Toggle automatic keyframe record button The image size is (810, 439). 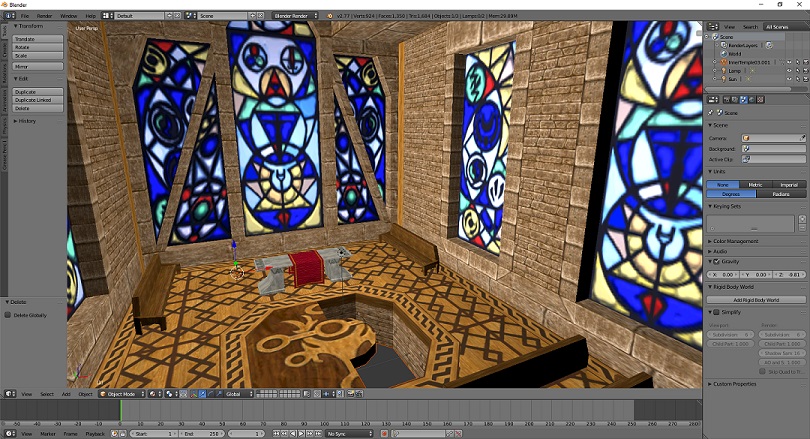[384, 434]
